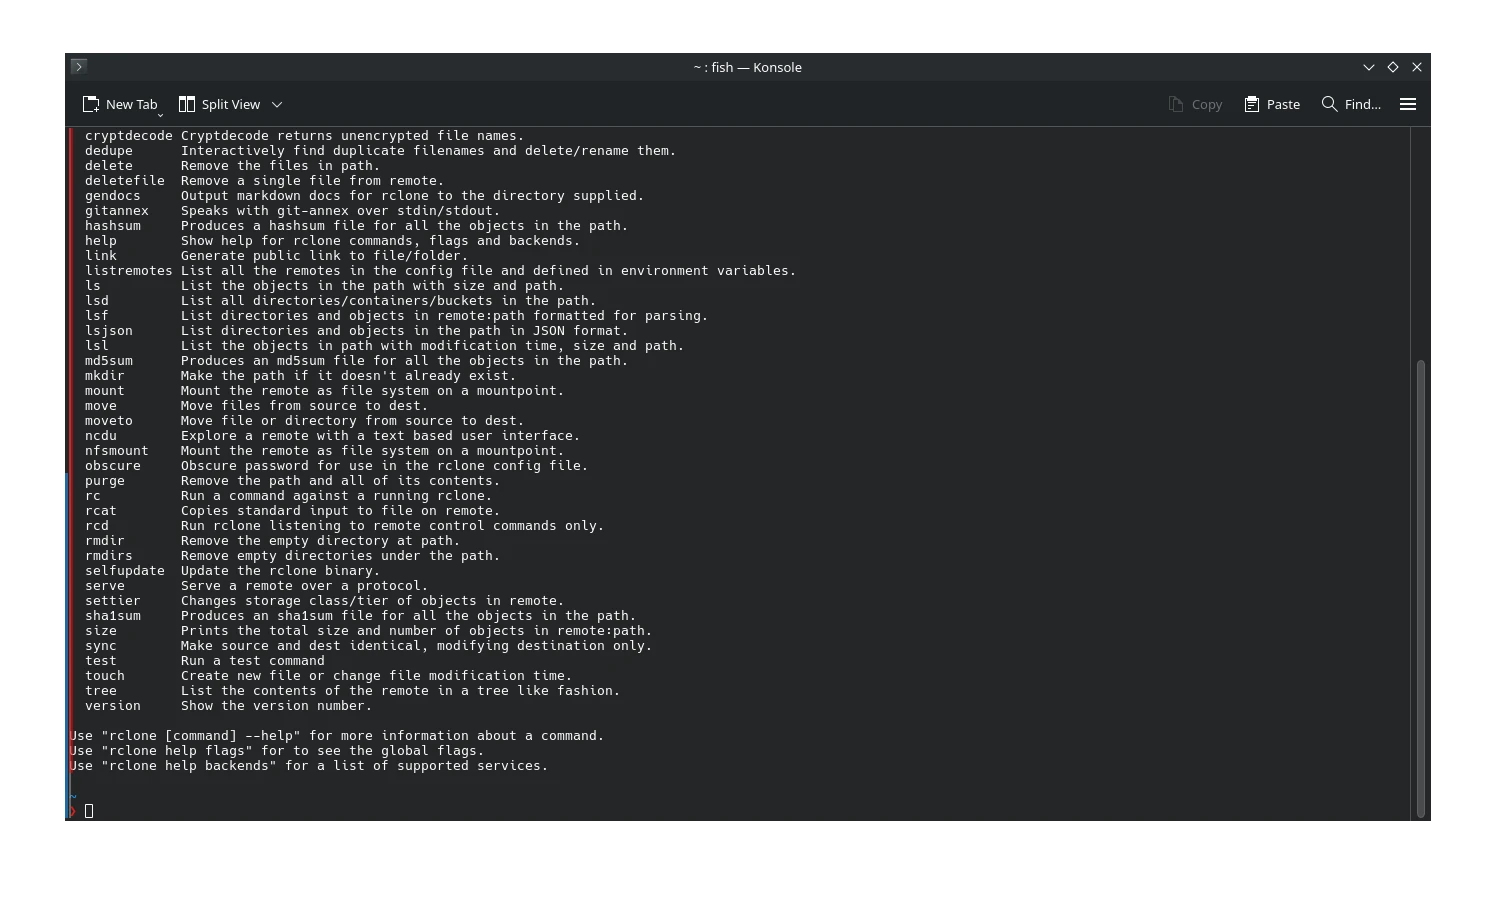Screen dimensions: 1496x898
Task: Click 'Run a test command' description
Action: coord(253,661)
